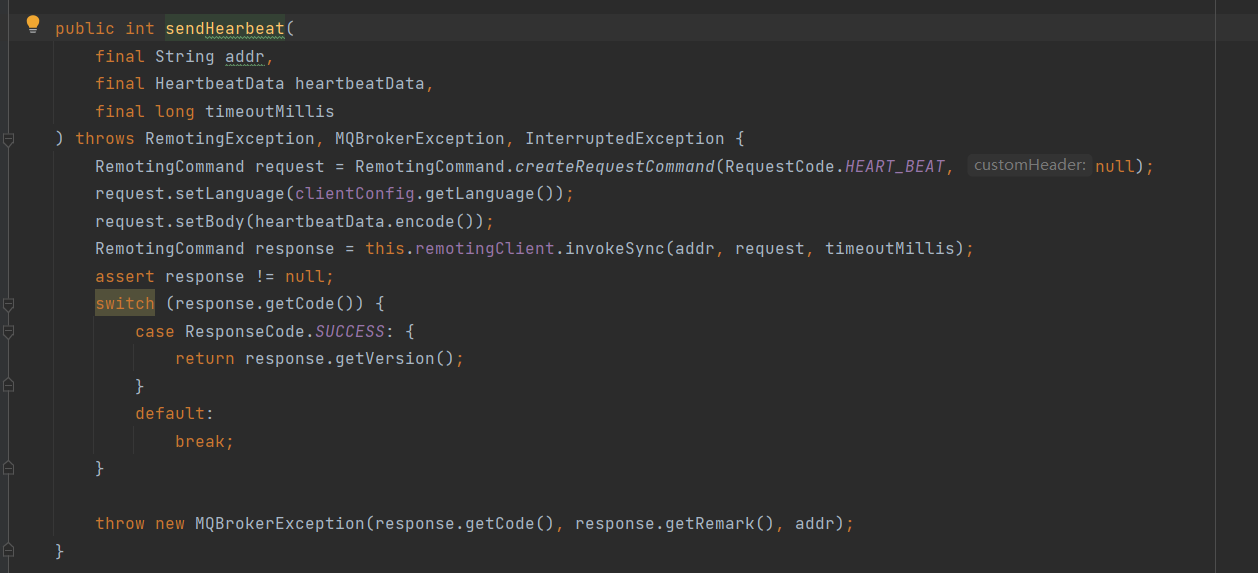1258x573 pixels.
Task: Click the highlighted switch keyword
Action: click(x=125, y=304)
